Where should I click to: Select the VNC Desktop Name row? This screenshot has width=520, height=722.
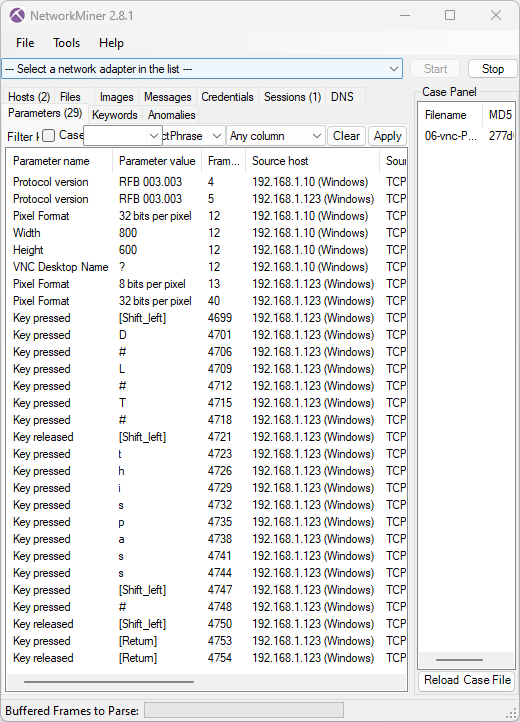pyautogui.click(x=207, y=267)
